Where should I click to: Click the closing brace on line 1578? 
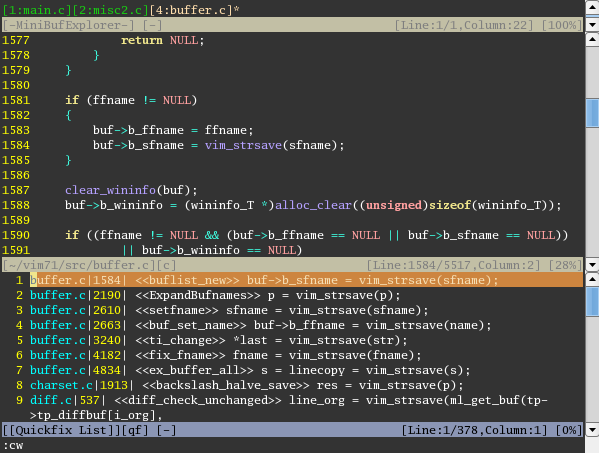pos(96,55)
